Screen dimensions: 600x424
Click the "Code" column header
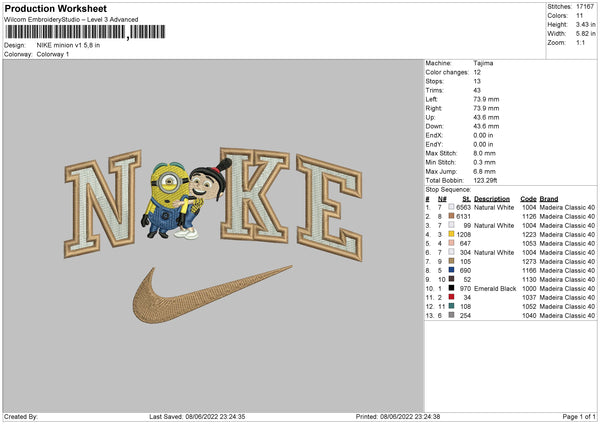tap(528, 199)
